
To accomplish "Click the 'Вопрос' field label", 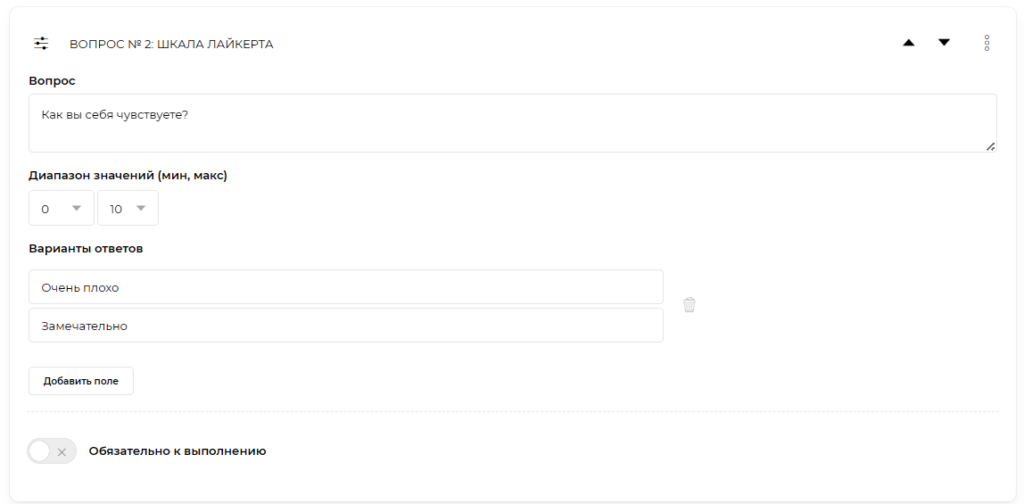I will (52, 80).
